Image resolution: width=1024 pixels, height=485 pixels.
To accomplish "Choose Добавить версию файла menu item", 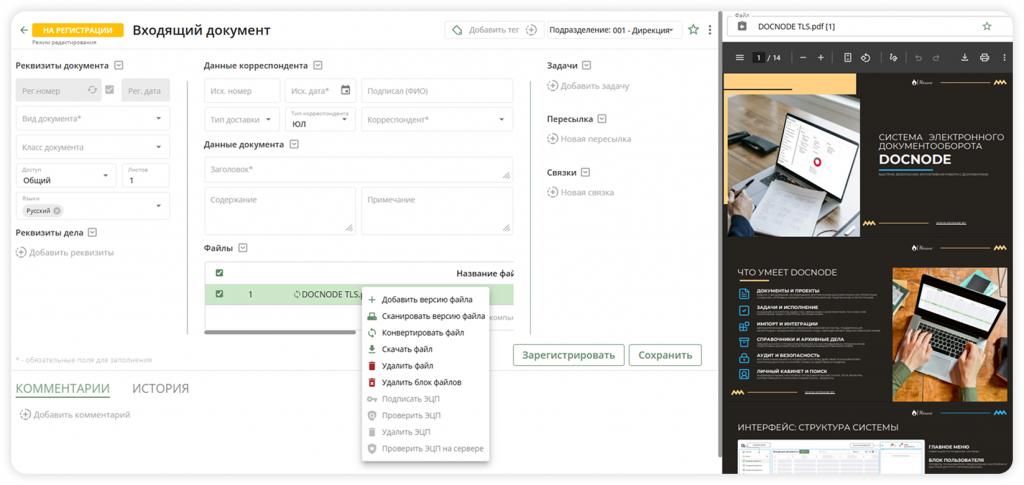I will pos(425,300).
